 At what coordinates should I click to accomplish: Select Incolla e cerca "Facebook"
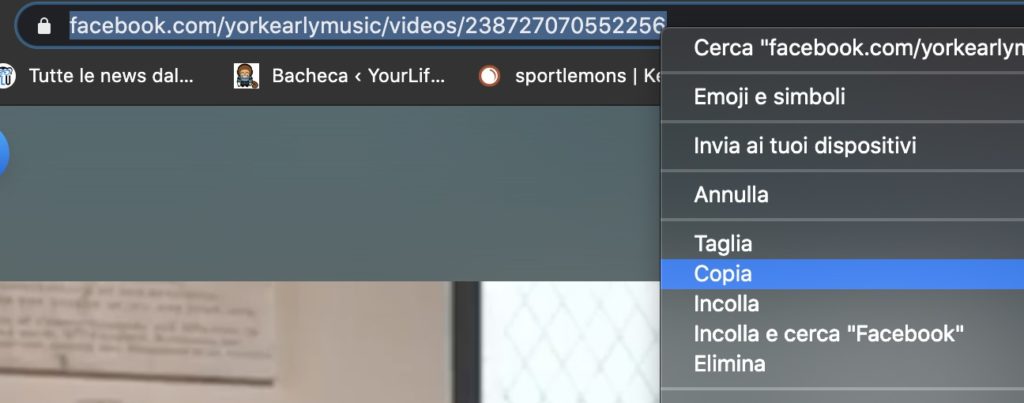(842, 334)
